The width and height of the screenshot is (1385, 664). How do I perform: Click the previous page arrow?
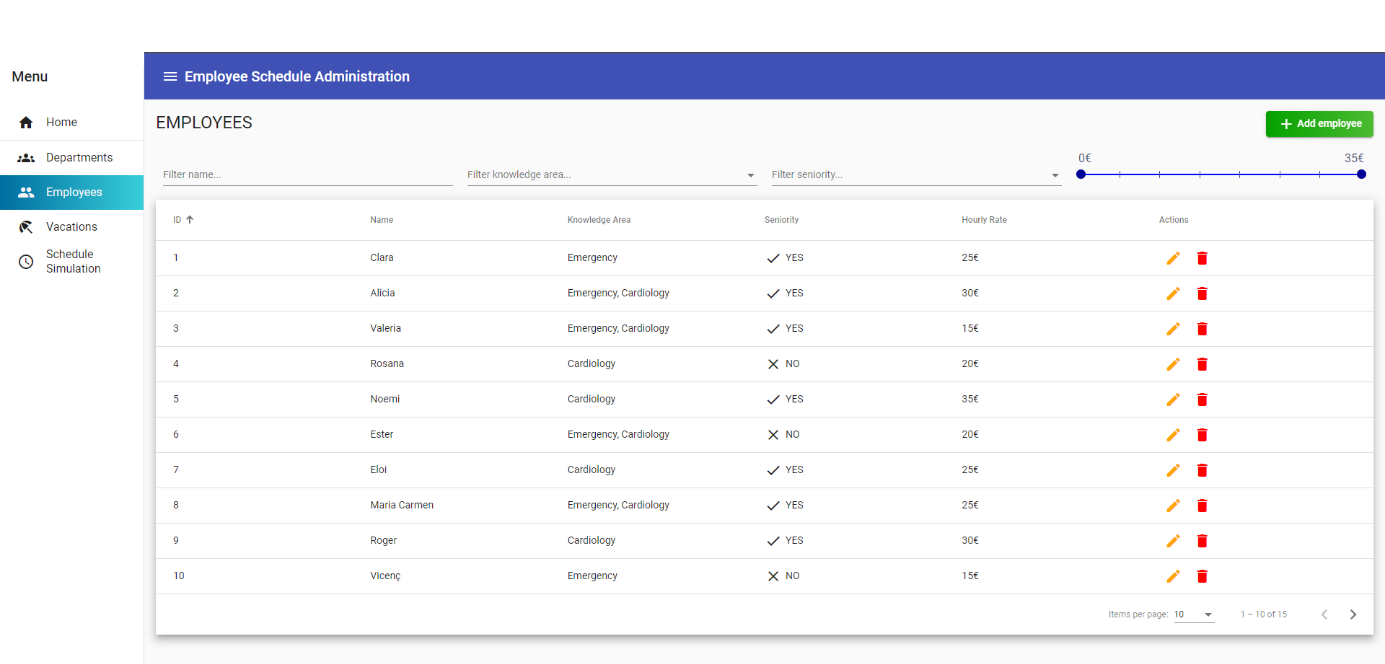point(1324,614)
